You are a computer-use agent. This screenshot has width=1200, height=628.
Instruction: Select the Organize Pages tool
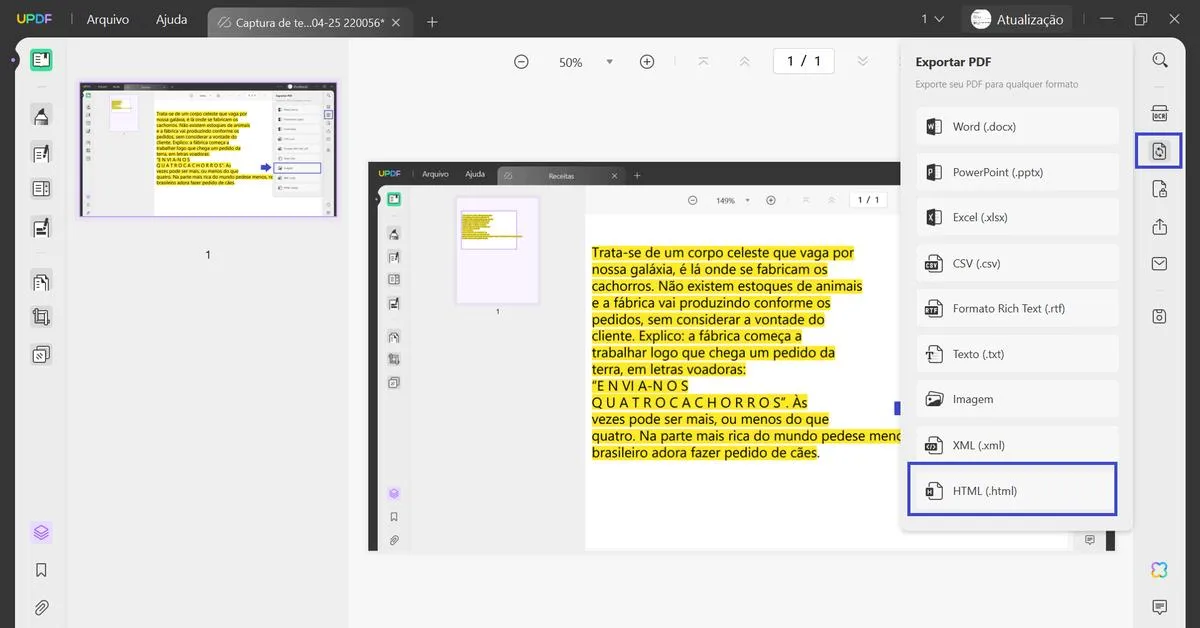[x=41, y=281]
